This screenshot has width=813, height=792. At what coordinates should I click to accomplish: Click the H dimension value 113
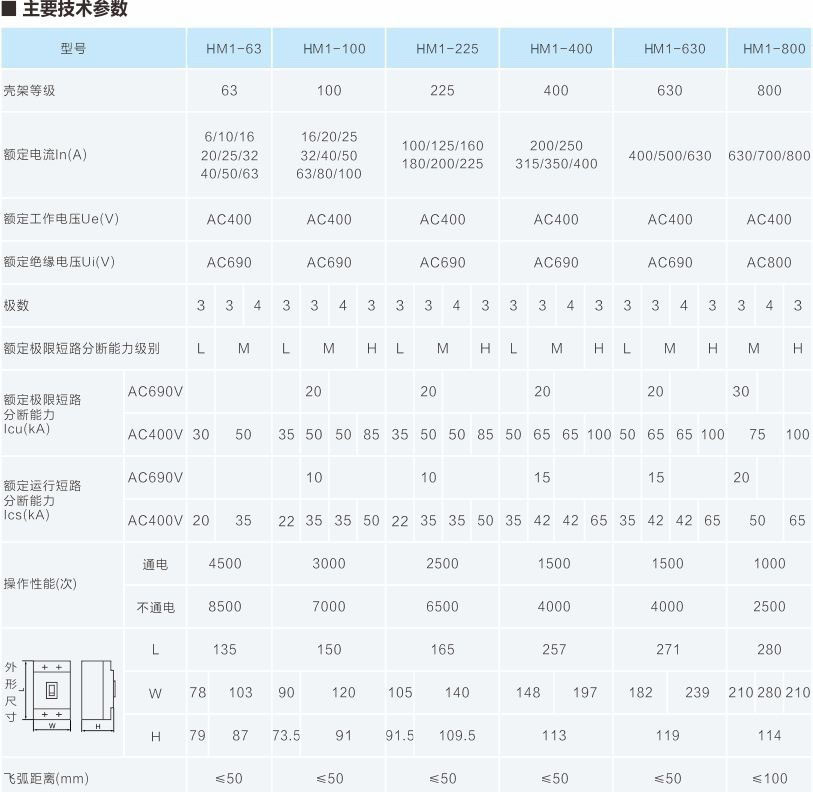click(554, 735)
